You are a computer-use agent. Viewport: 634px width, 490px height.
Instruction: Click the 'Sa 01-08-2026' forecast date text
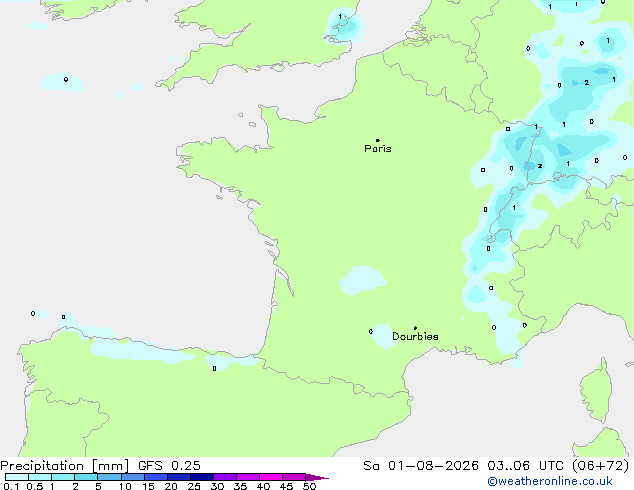(421, 466)
